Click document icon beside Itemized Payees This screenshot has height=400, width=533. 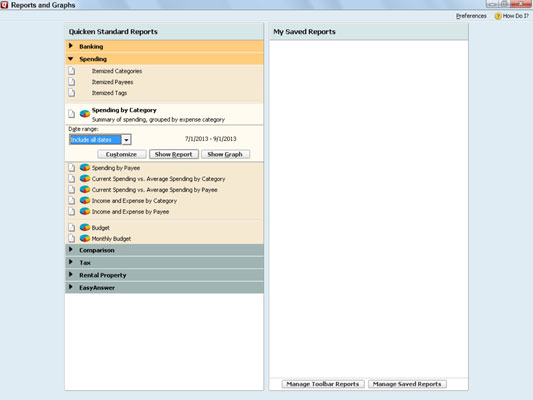[x=71, y=82]
